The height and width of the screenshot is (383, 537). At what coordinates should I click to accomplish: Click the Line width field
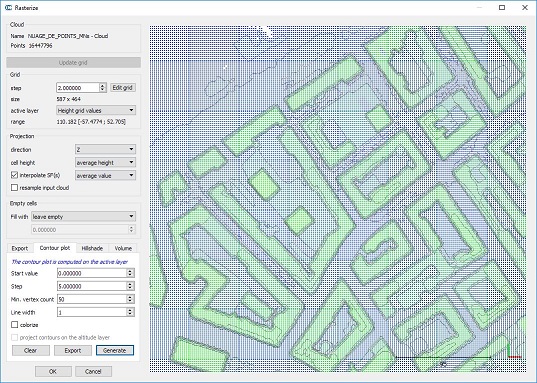tap(92, 312)
